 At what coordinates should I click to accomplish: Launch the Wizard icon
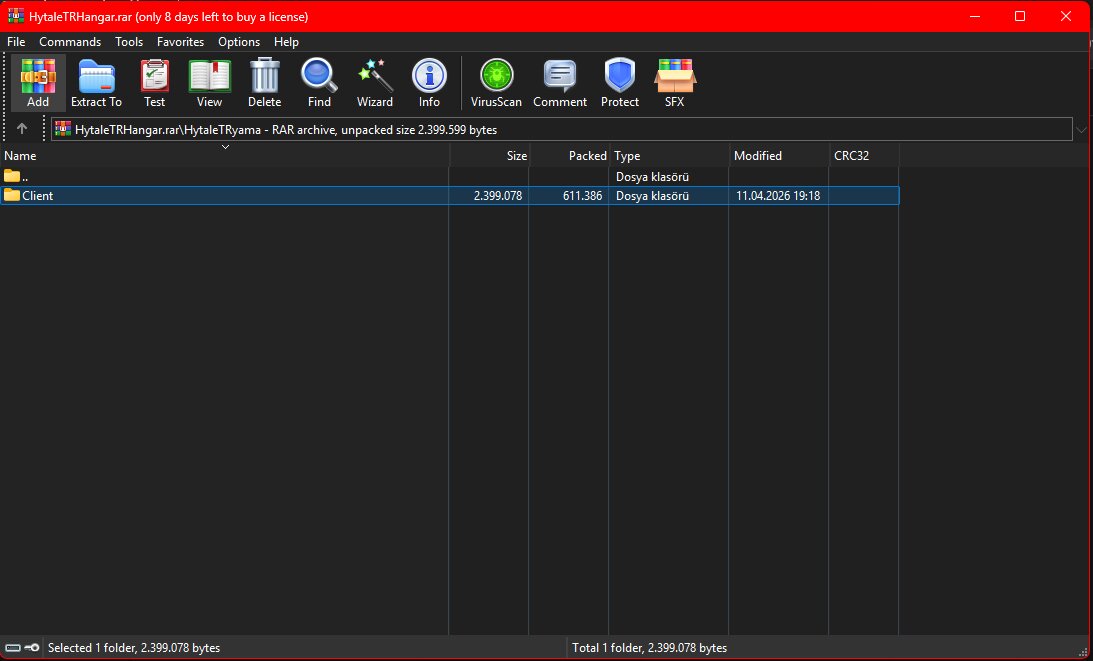[x=374, y=82]
